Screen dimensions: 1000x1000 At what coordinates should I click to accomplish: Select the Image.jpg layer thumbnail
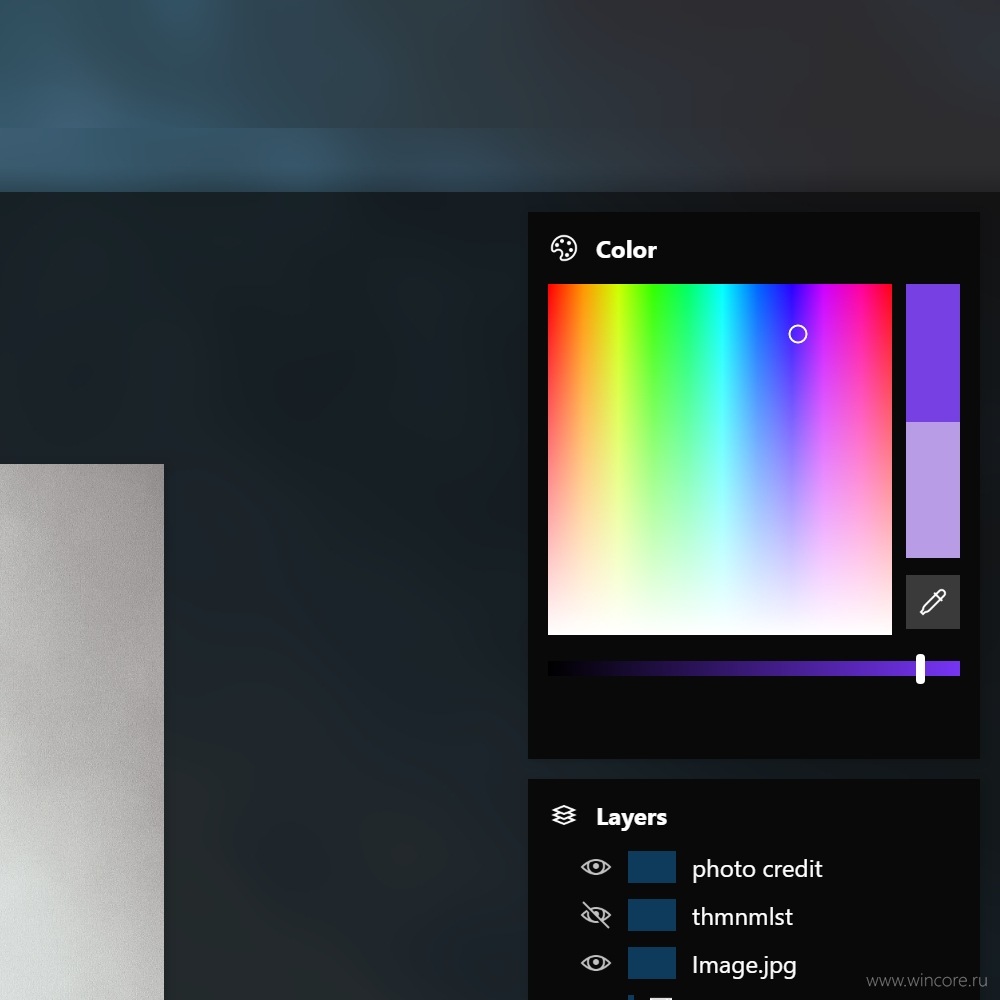652,963
